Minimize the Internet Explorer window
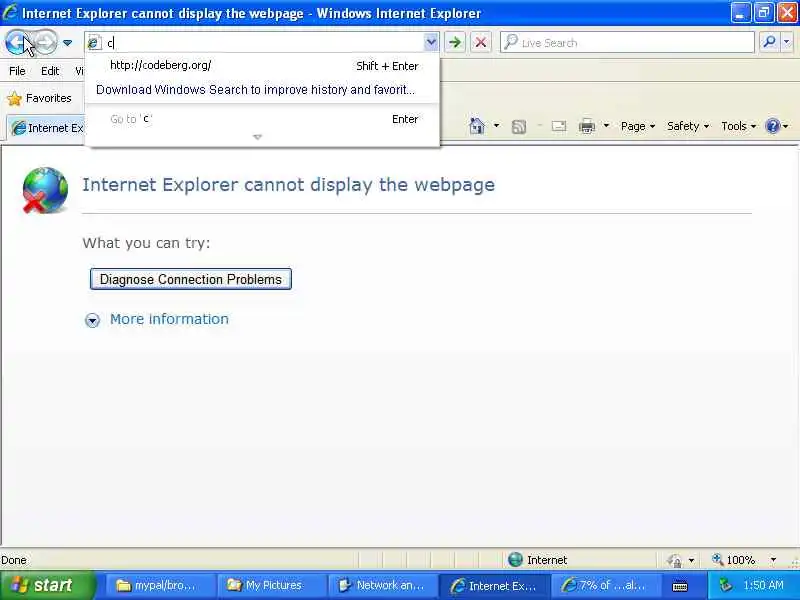The image size is (800, 600). (740, 12)
